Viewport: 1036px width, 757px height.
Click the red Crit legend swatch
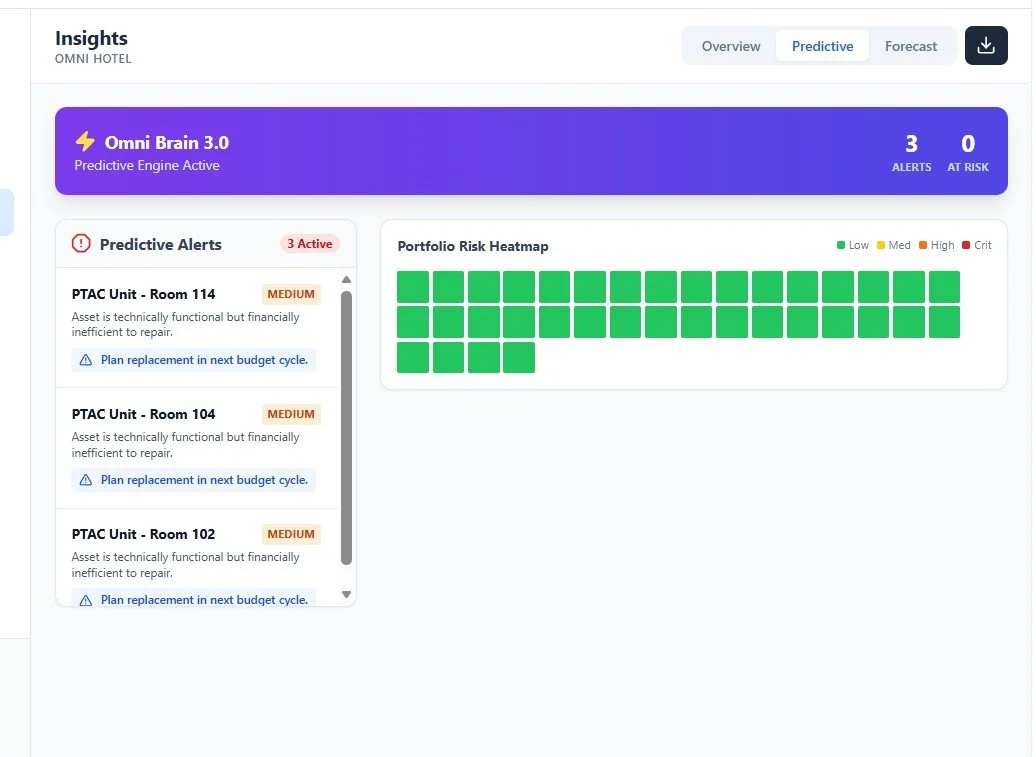pyautogui.click(x=966, y=245)
